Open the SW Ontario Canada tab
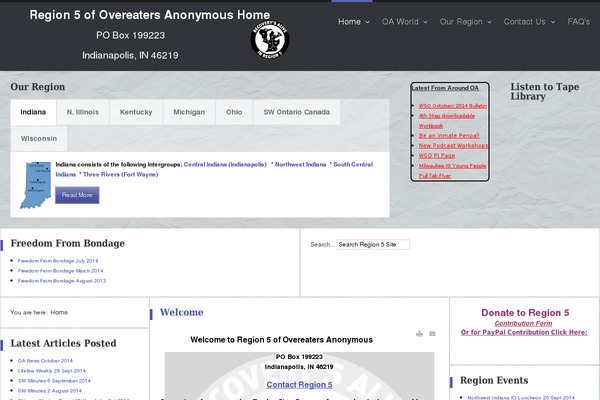 [x=297, y=112]
